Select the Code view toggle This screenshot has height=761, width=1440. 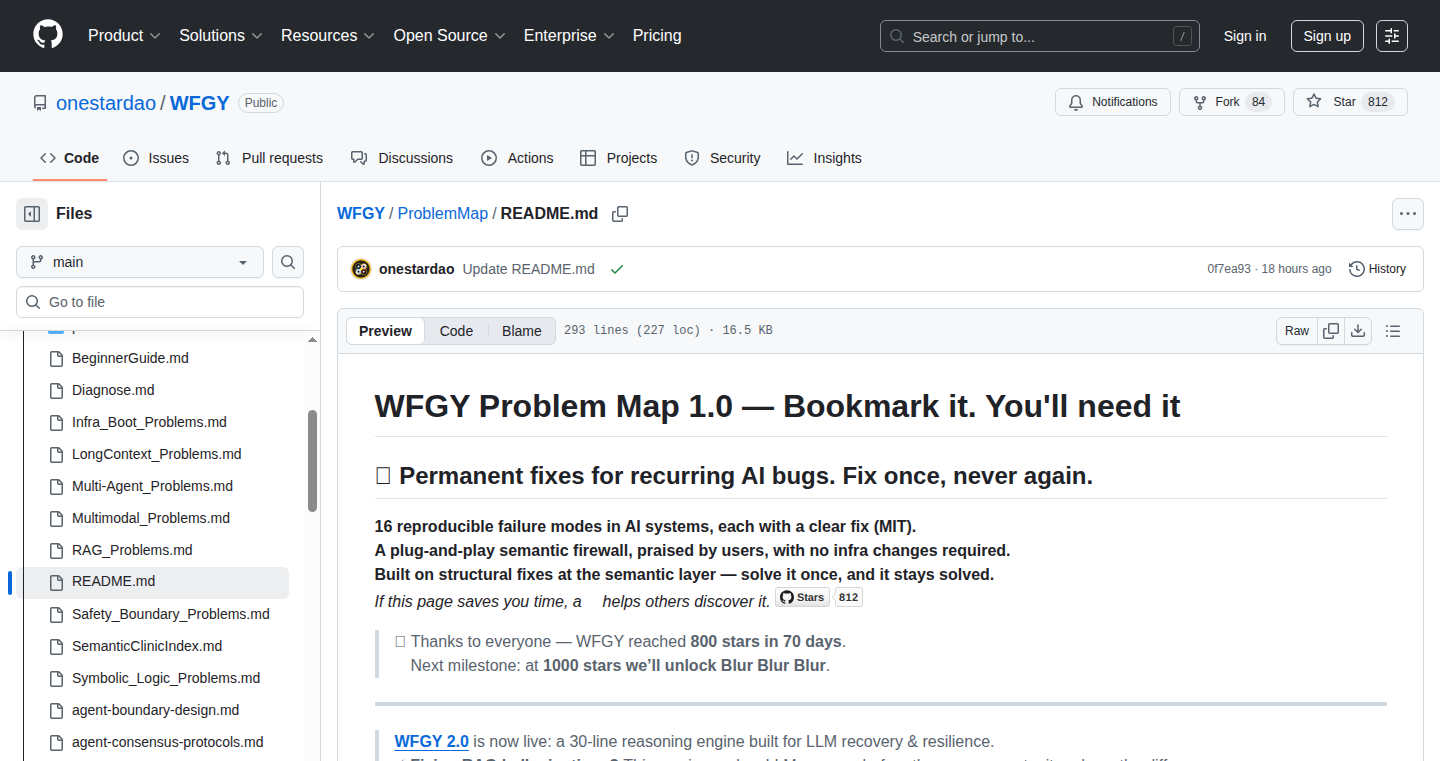456,331
